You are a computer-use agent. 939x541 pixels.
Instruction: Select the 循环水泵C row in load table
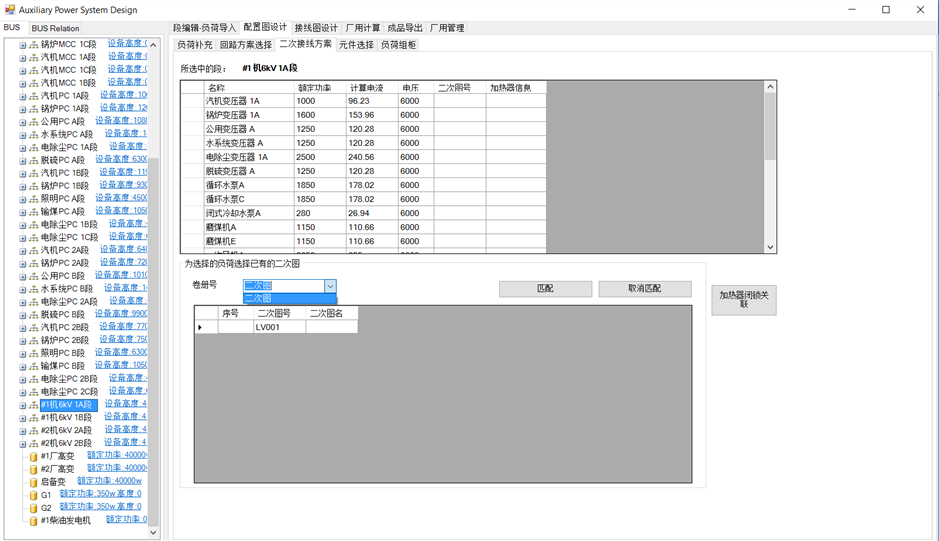tap(363, 199)
